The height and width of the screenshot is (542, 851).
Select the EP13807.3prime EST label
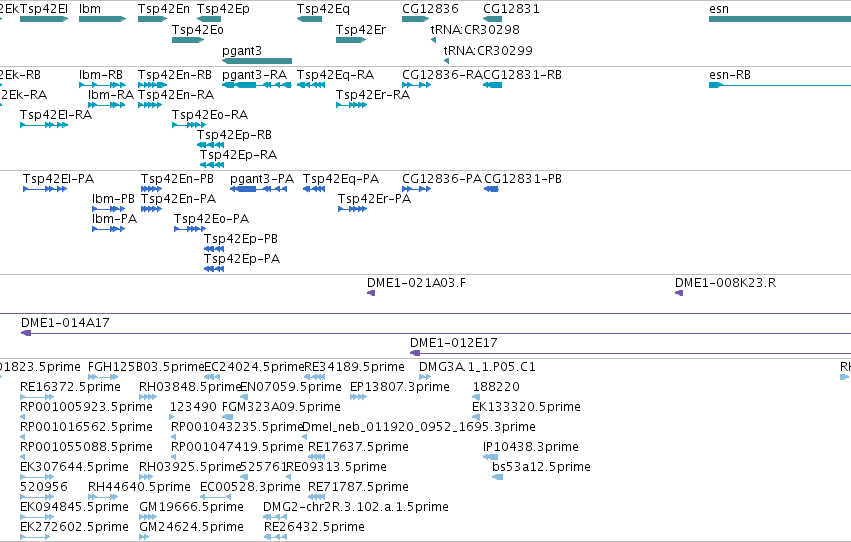[400, 387]
